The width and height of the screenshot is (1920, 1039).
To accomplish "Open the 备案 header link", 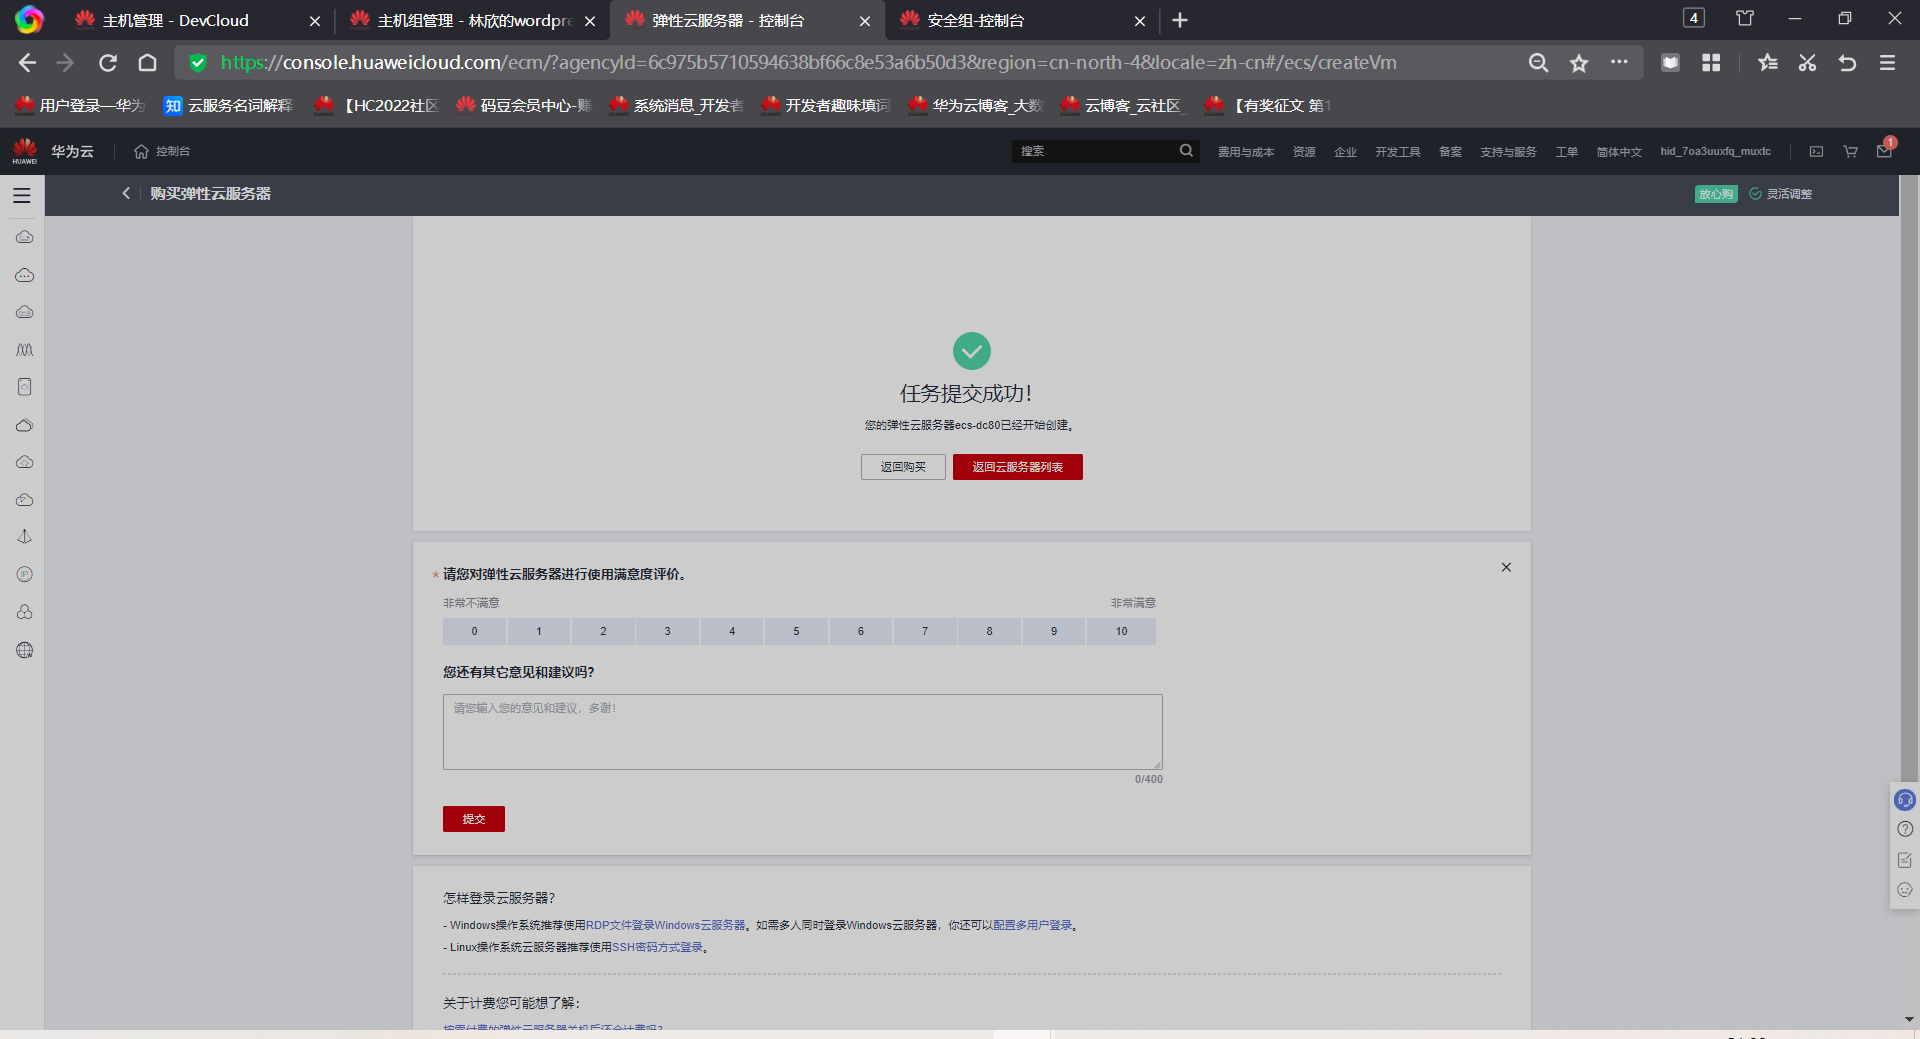I will (1450, 152).
